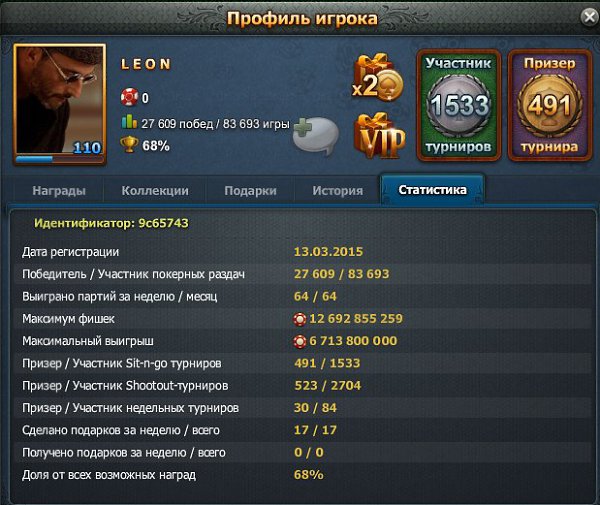Switch to the Награды tab

pyautogui.click(x=59, y=191)
